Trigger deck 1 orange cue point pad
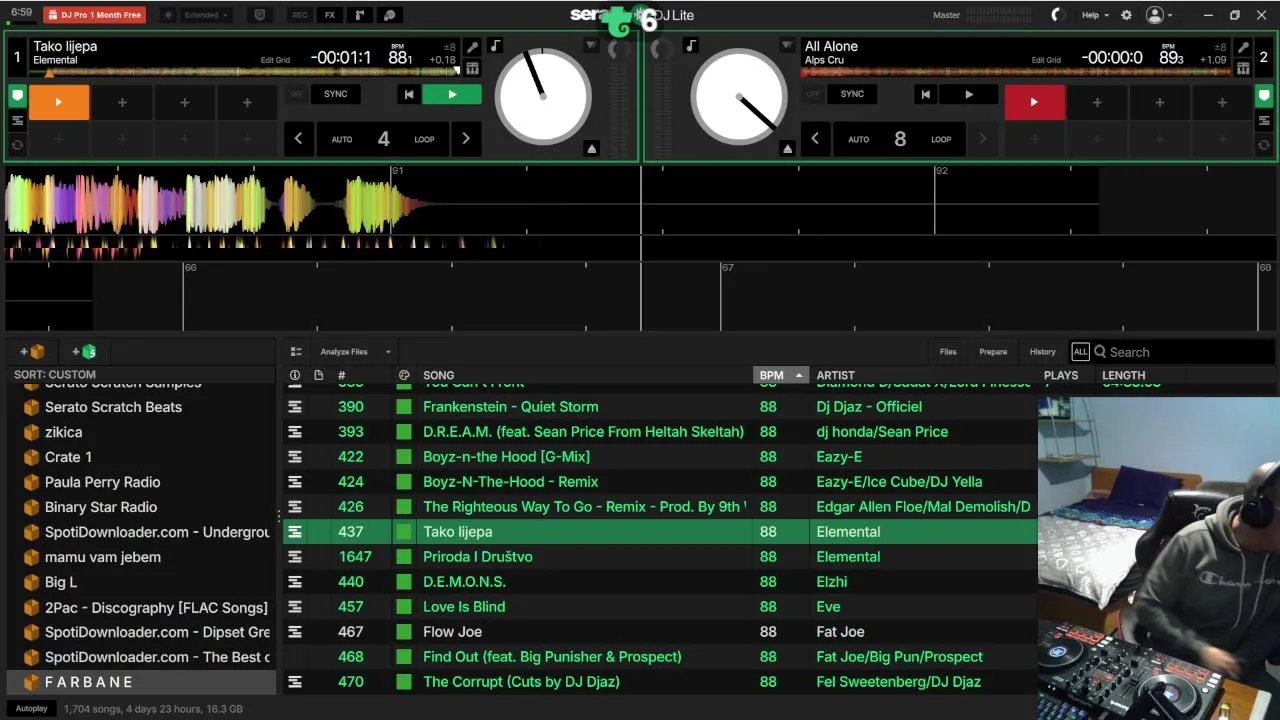1280x720 pixels. pos(59,102)
